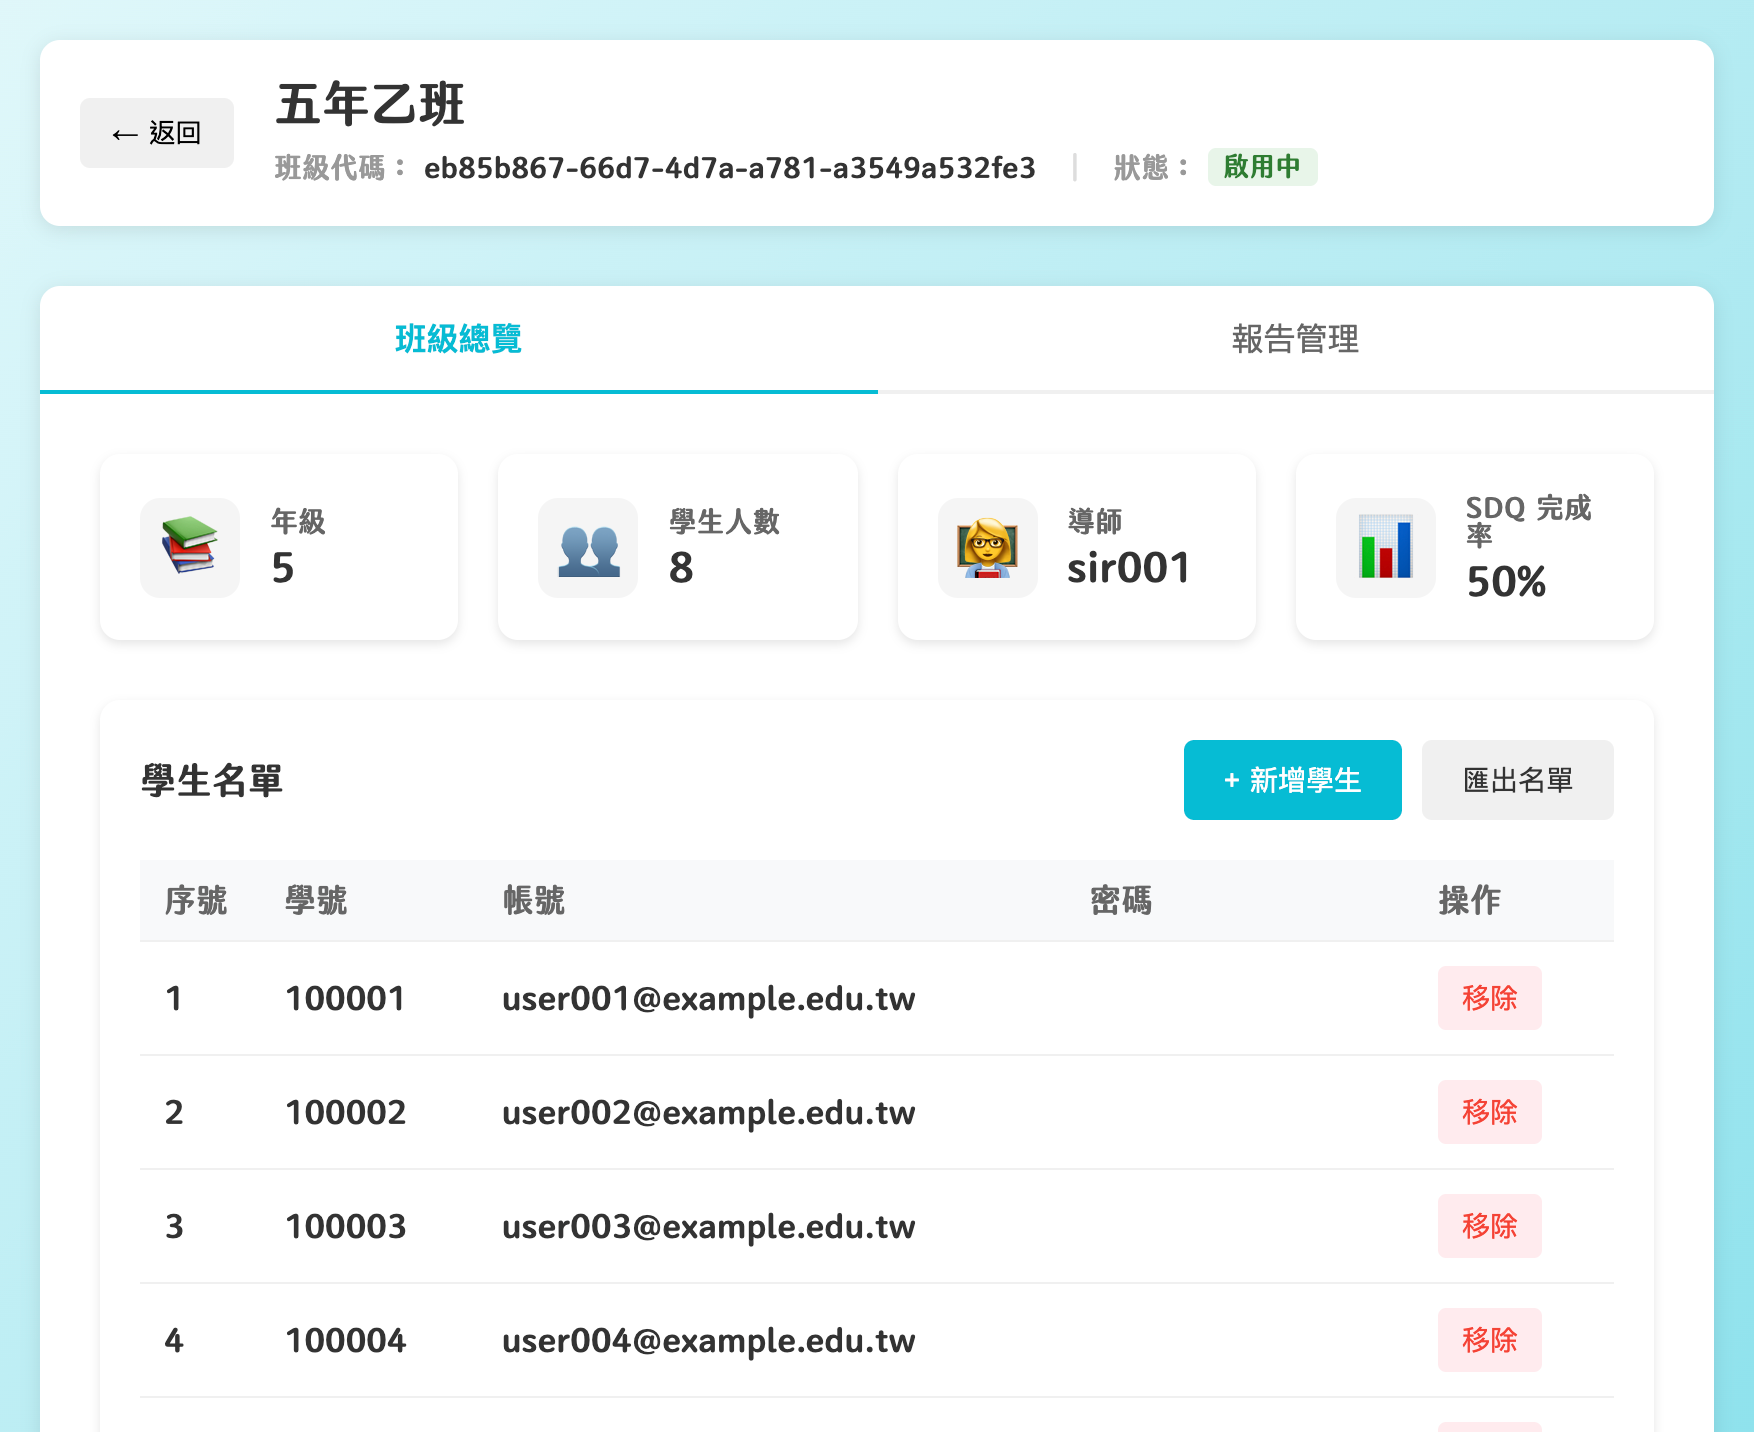This screenshot has height=1432, width=1754.
Task: Click the books icon on the 年級 card
Action: 189,547
